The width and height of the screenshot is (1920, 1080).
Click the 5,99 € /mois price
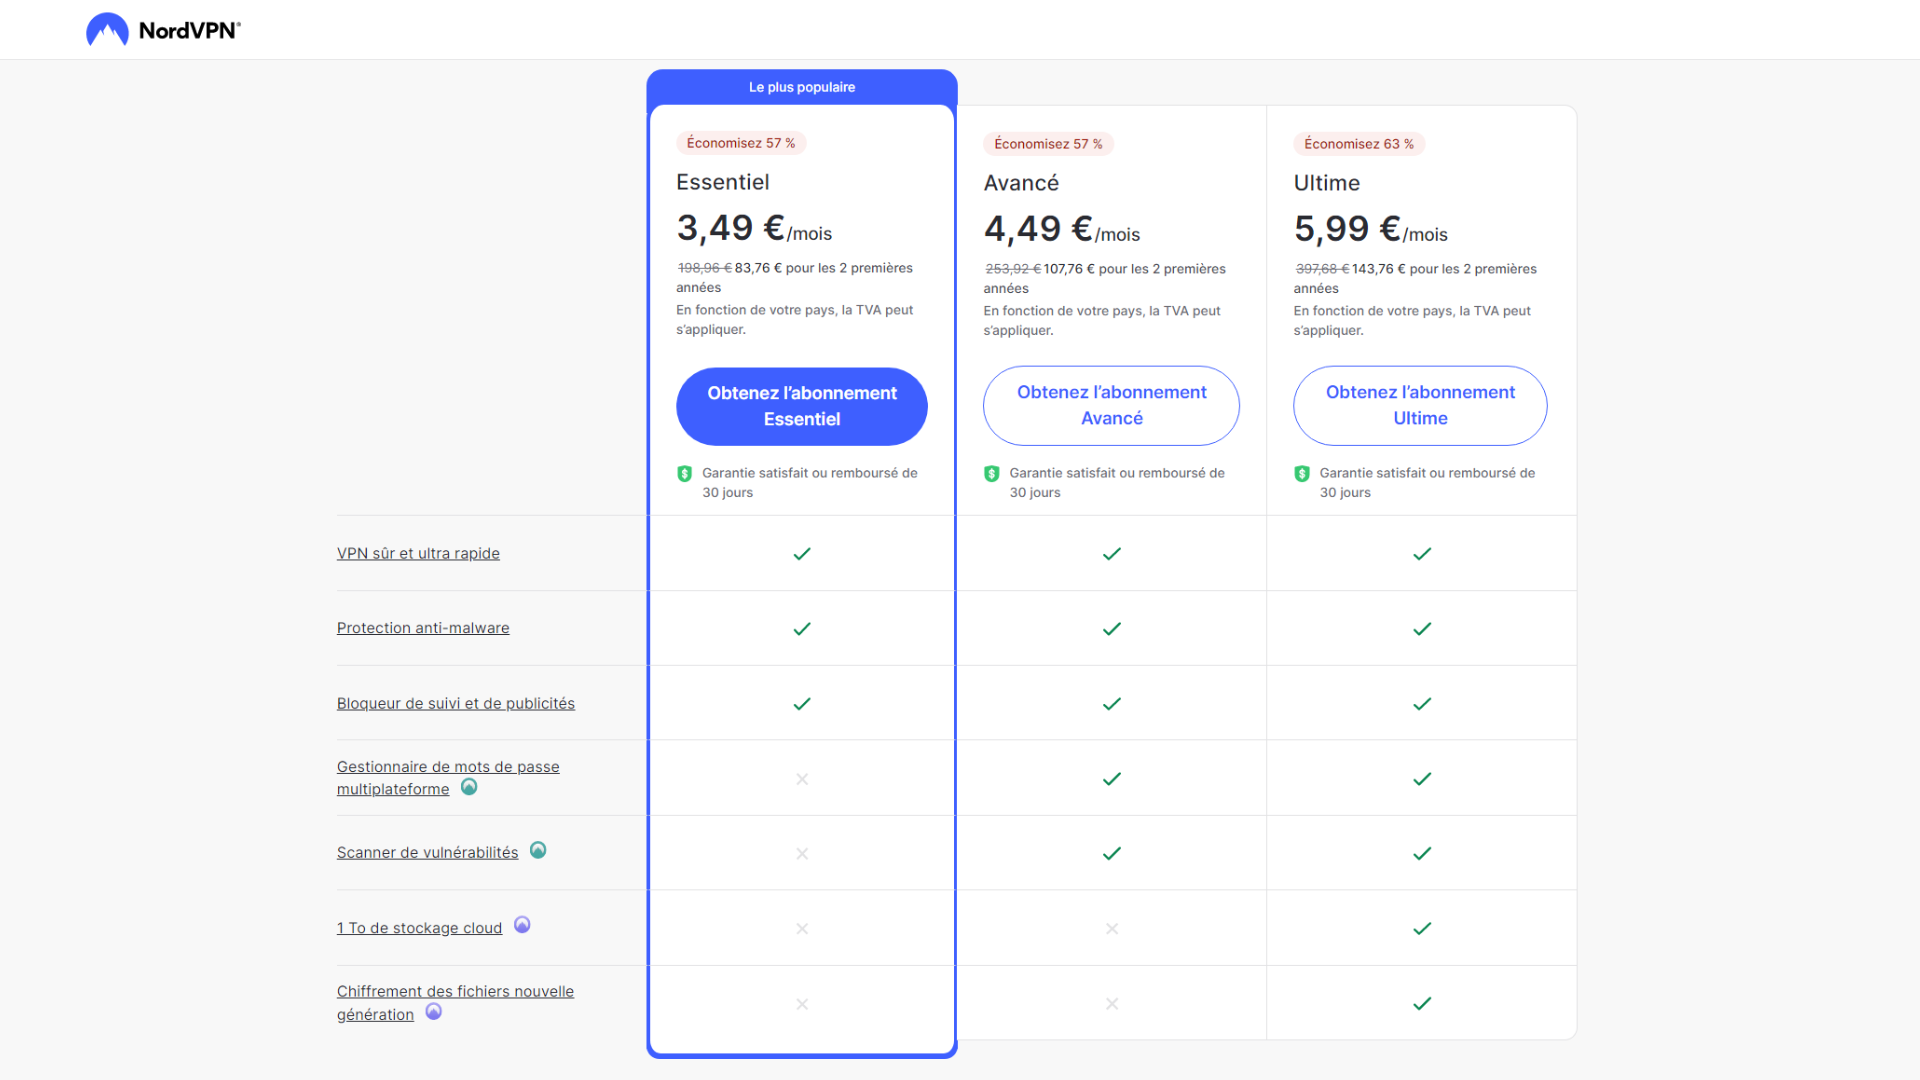(1371, 230)
